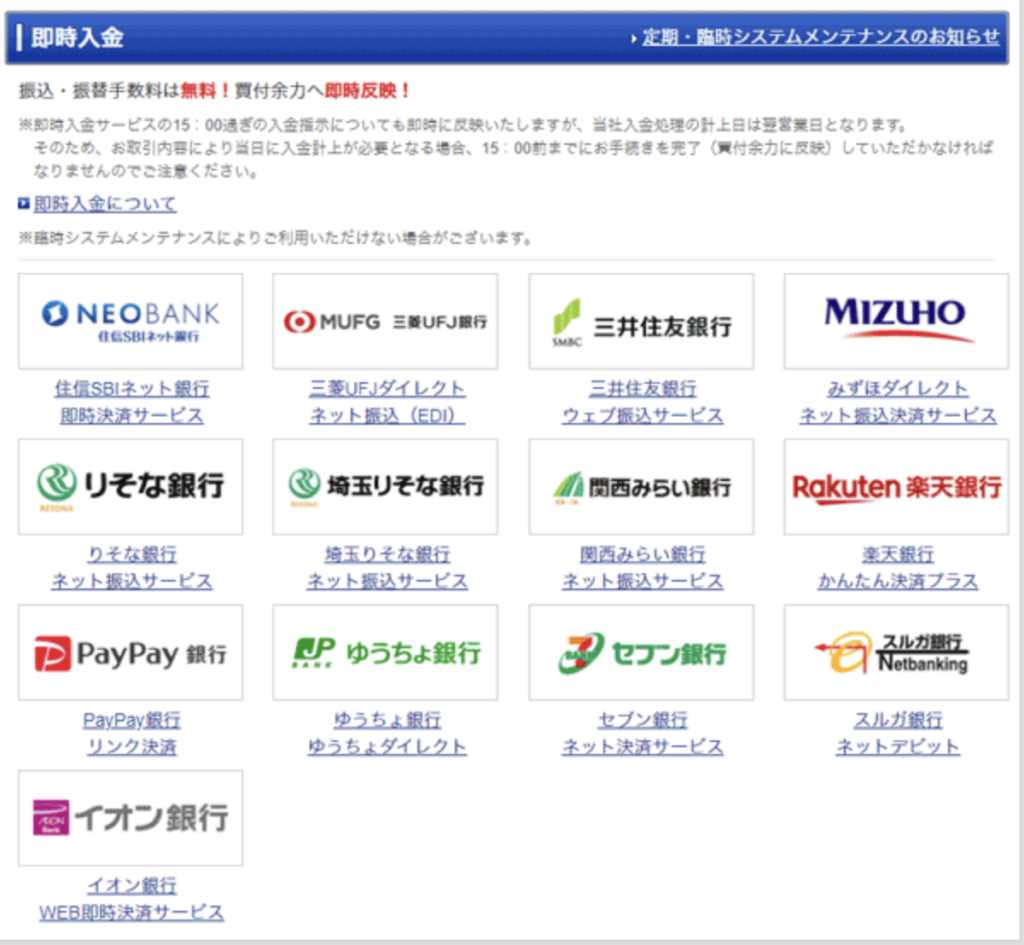Open 三菱UFJダイレクト ネット振込（EDI）link
Image resolution: width=1024 pixels, height=945 pixels.
[387, 402]
